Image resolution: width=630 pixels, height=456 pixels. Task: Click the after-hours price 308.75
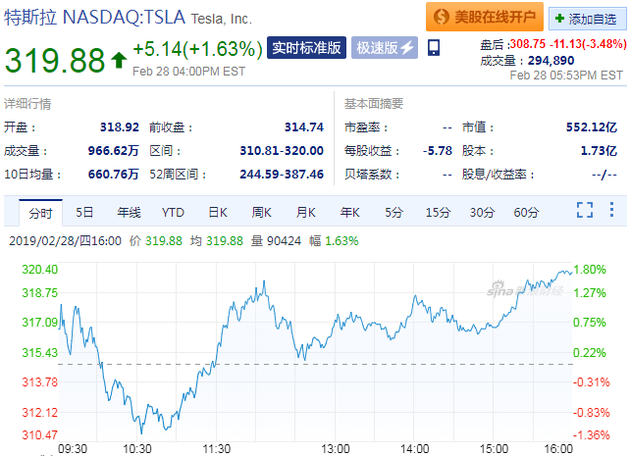pyautogui.click(x=528, y=43)
